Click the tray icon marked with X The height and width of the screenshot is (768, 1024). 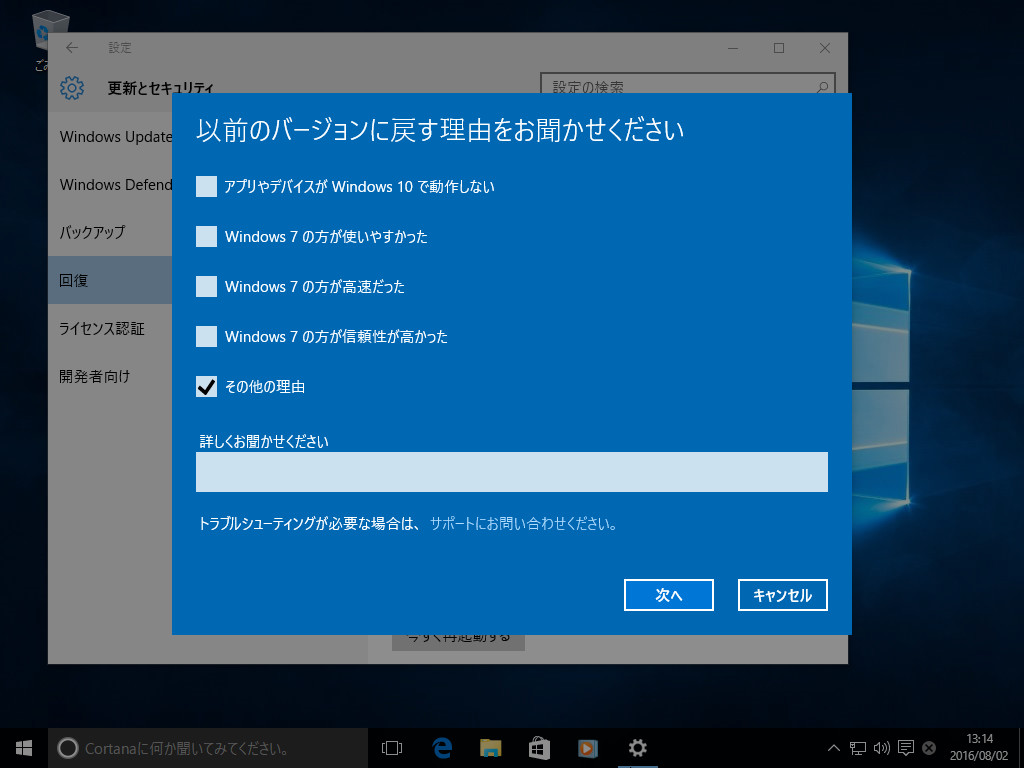click(929, 748)
